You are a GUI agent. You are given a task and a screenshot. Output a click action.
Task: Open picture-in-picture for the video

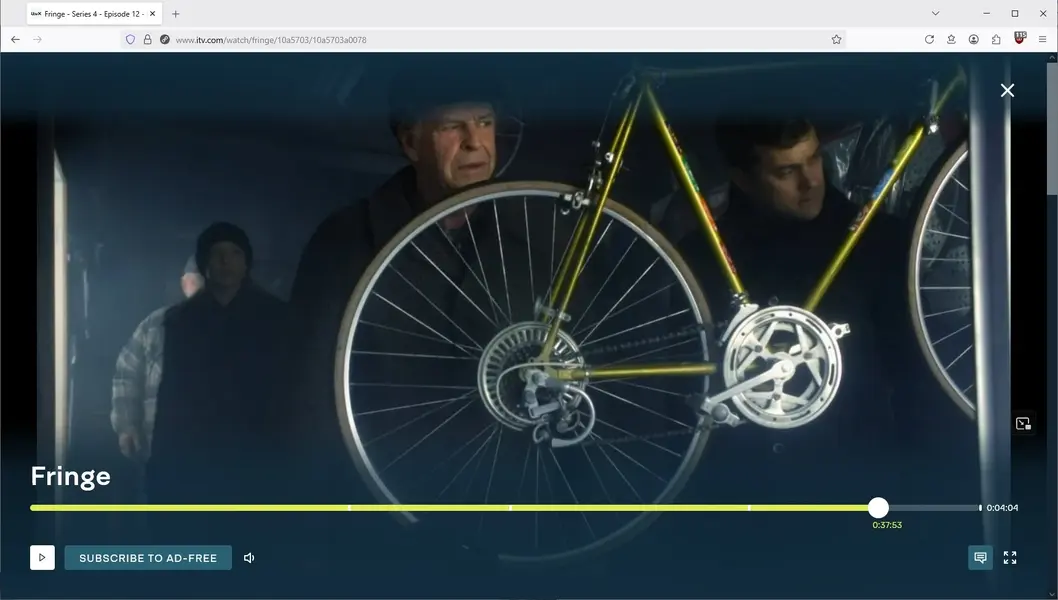[x=1023, y=424]
